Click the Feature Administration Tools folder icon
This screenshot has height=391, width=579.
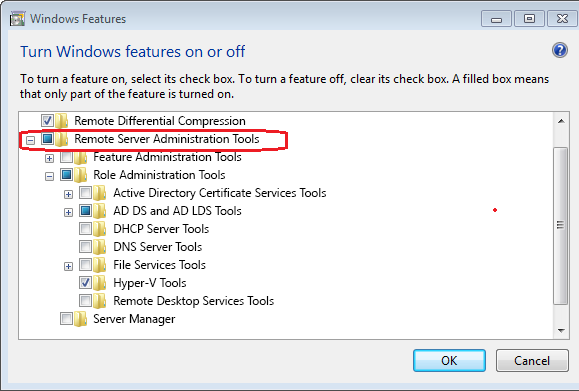pyautogui.click(x=80, y=157)
